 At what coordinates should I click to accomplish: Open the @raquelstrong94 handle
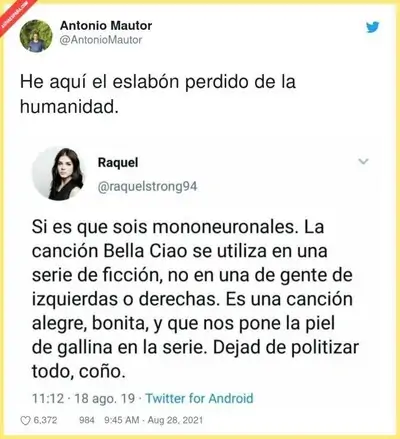click(147, 187)
